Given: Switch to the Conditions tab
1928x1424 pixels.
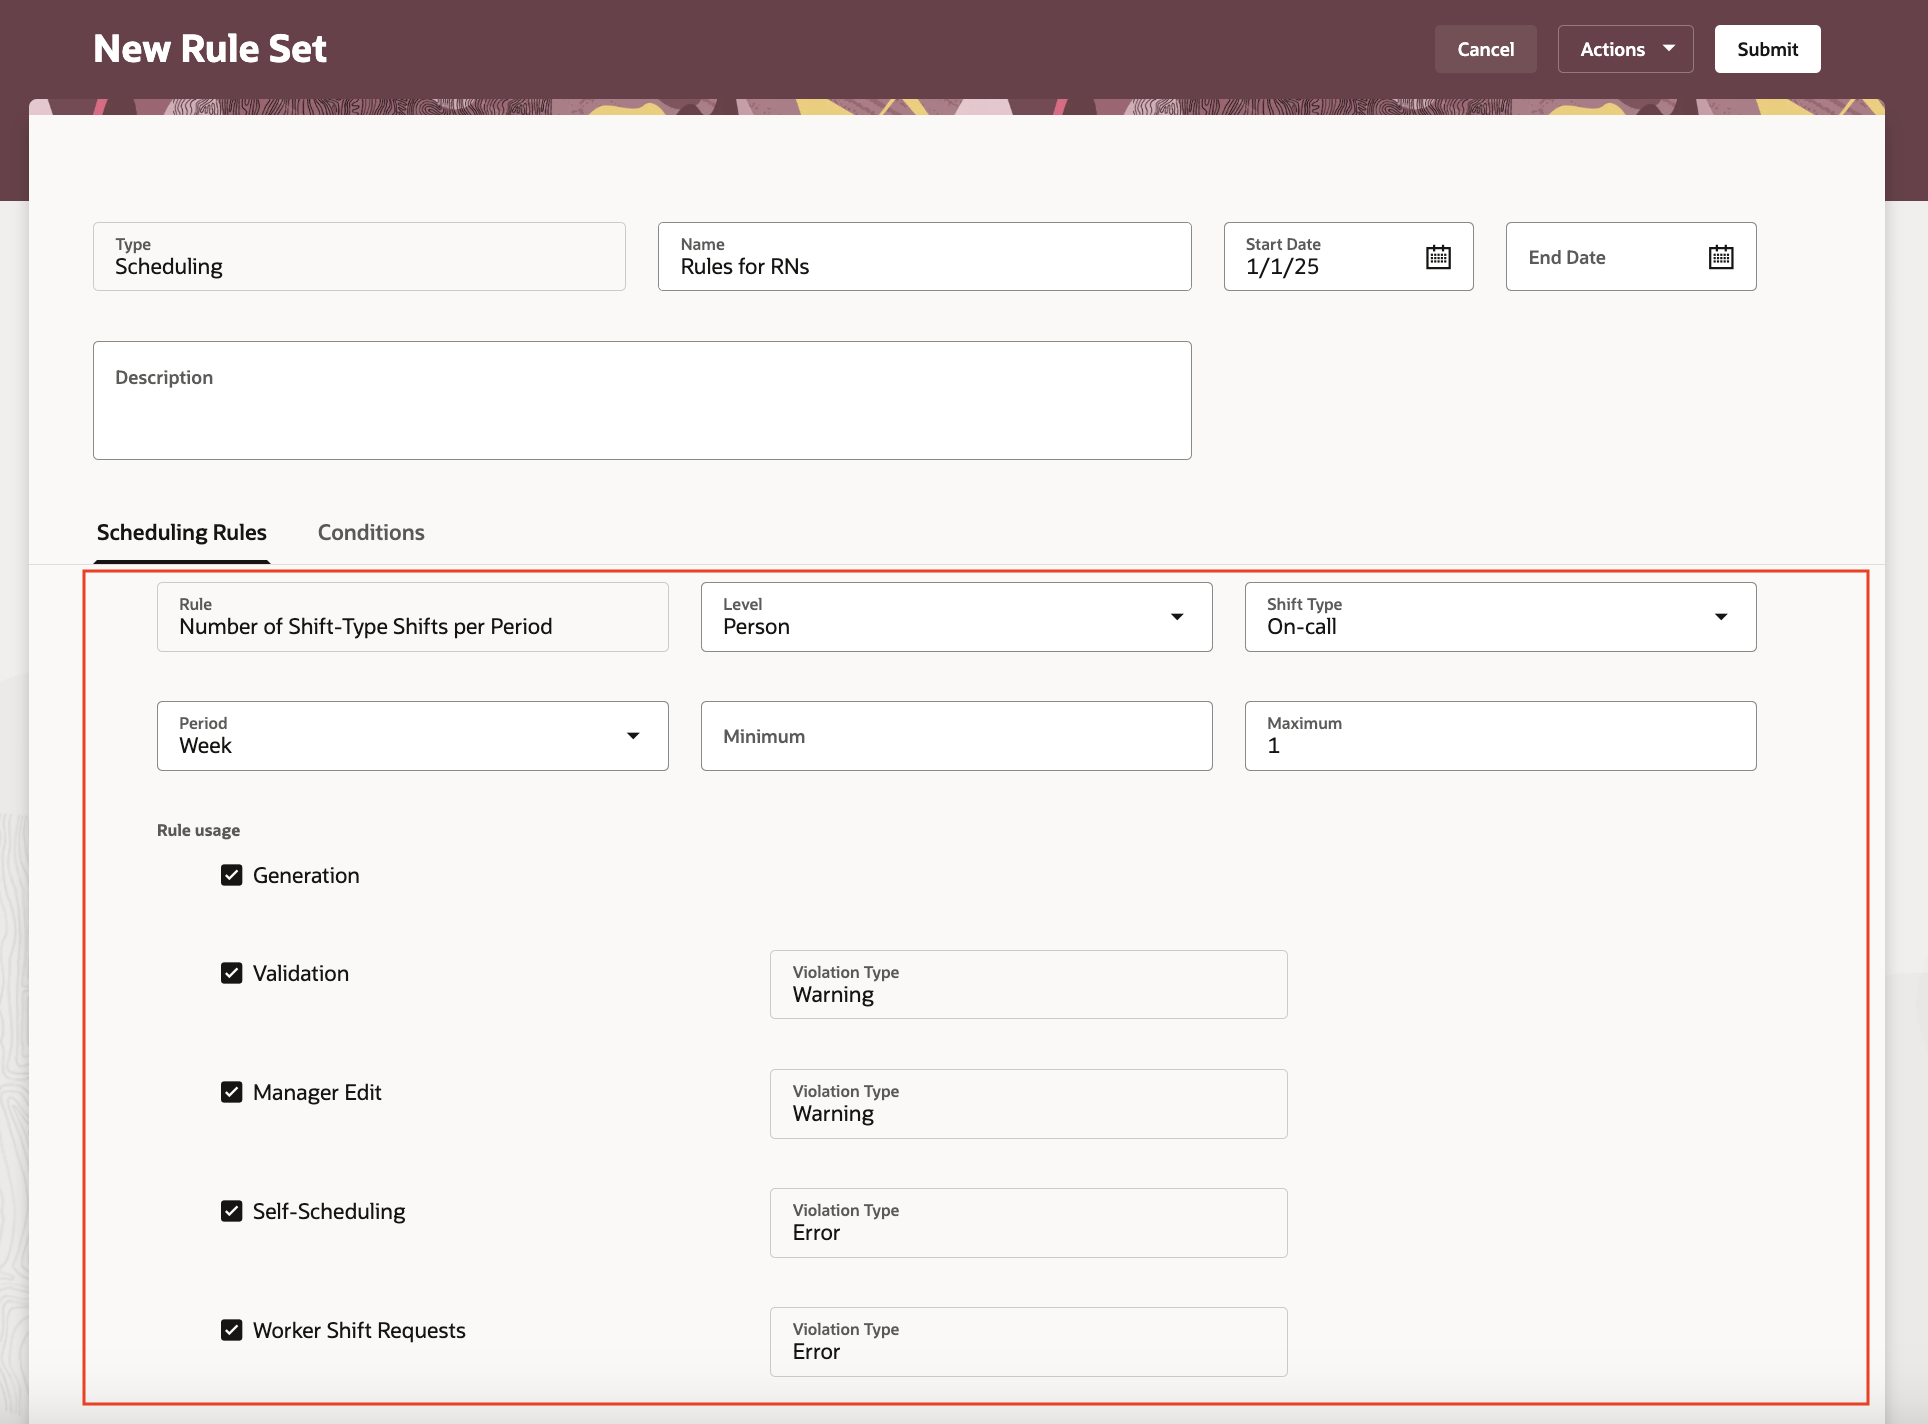Looking at the screenshot, I should (x=371, y=532).
